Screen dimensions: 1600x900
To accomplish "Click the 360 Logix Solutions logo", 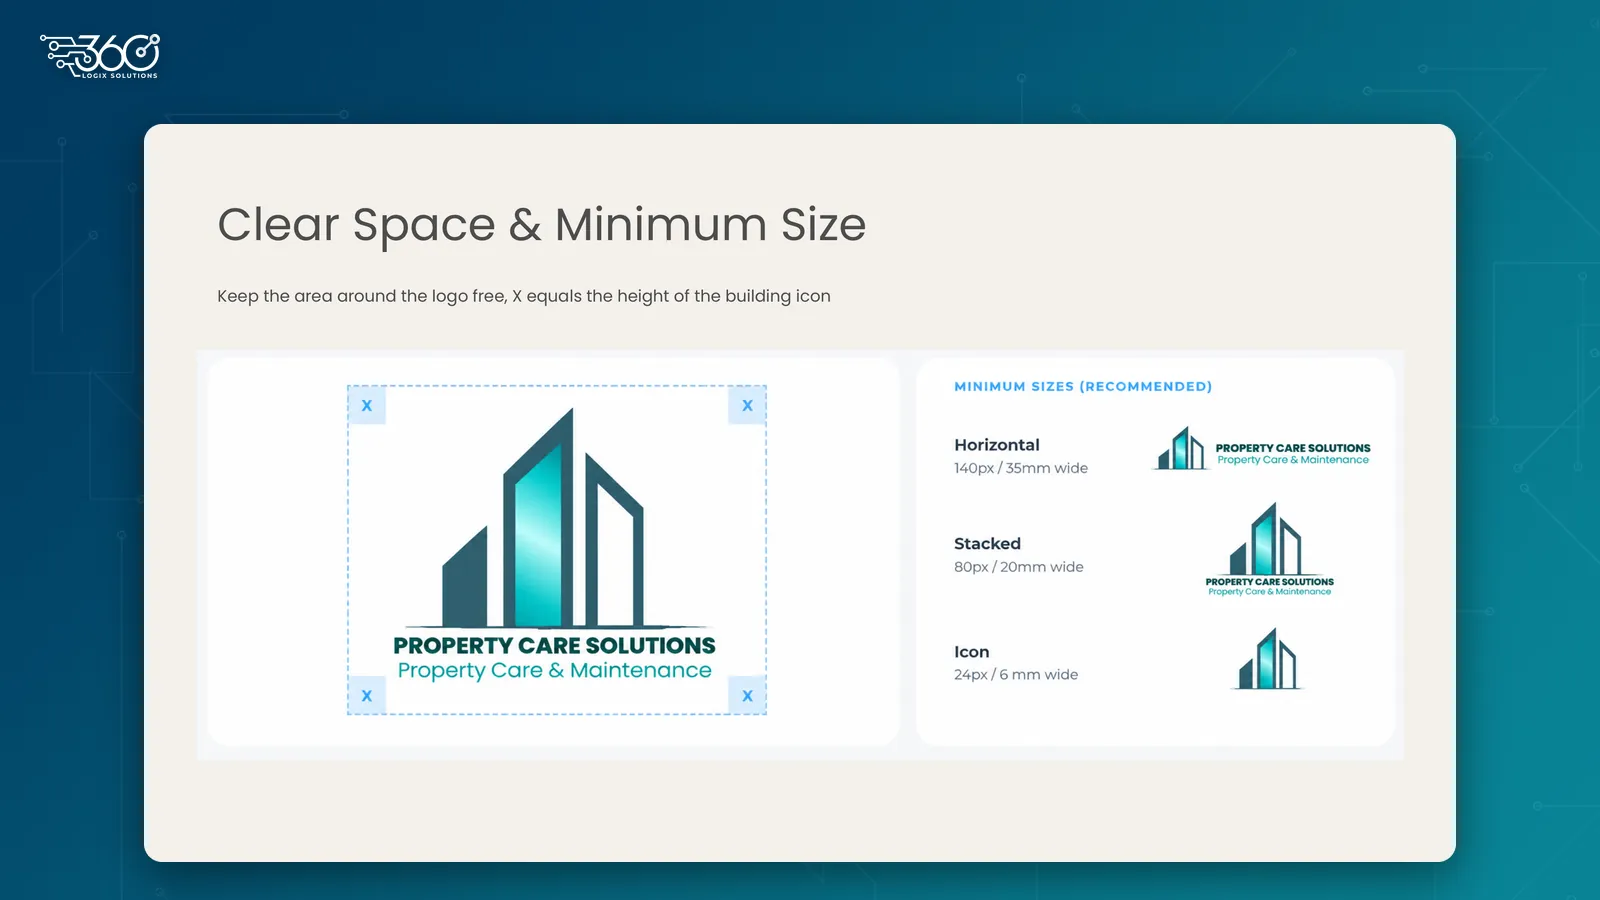I will (100, 56).
